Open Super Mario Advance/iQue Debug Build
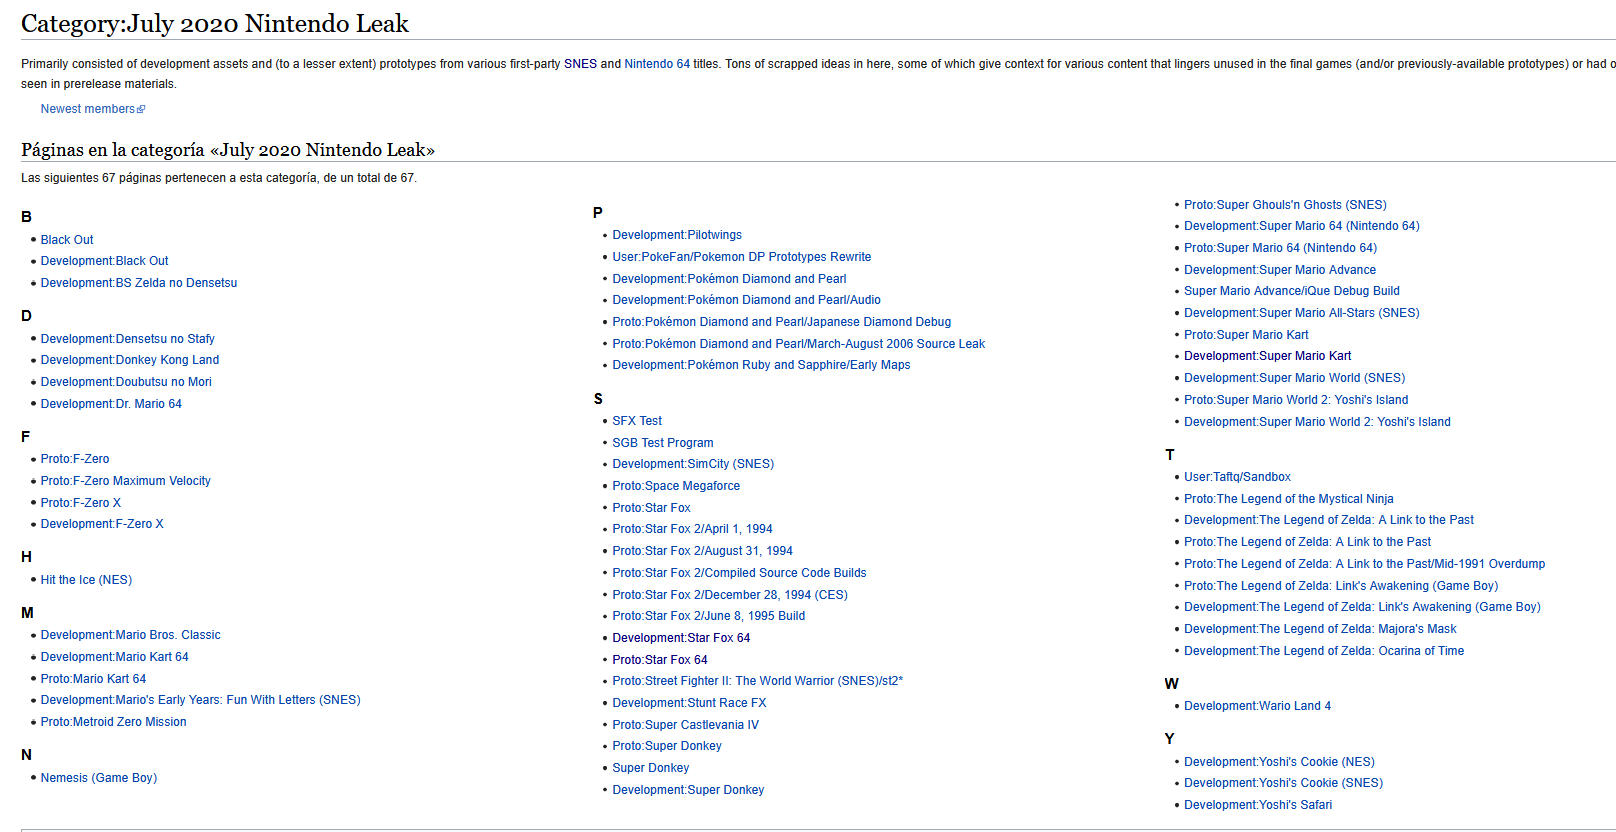 tap(1292, 291)
